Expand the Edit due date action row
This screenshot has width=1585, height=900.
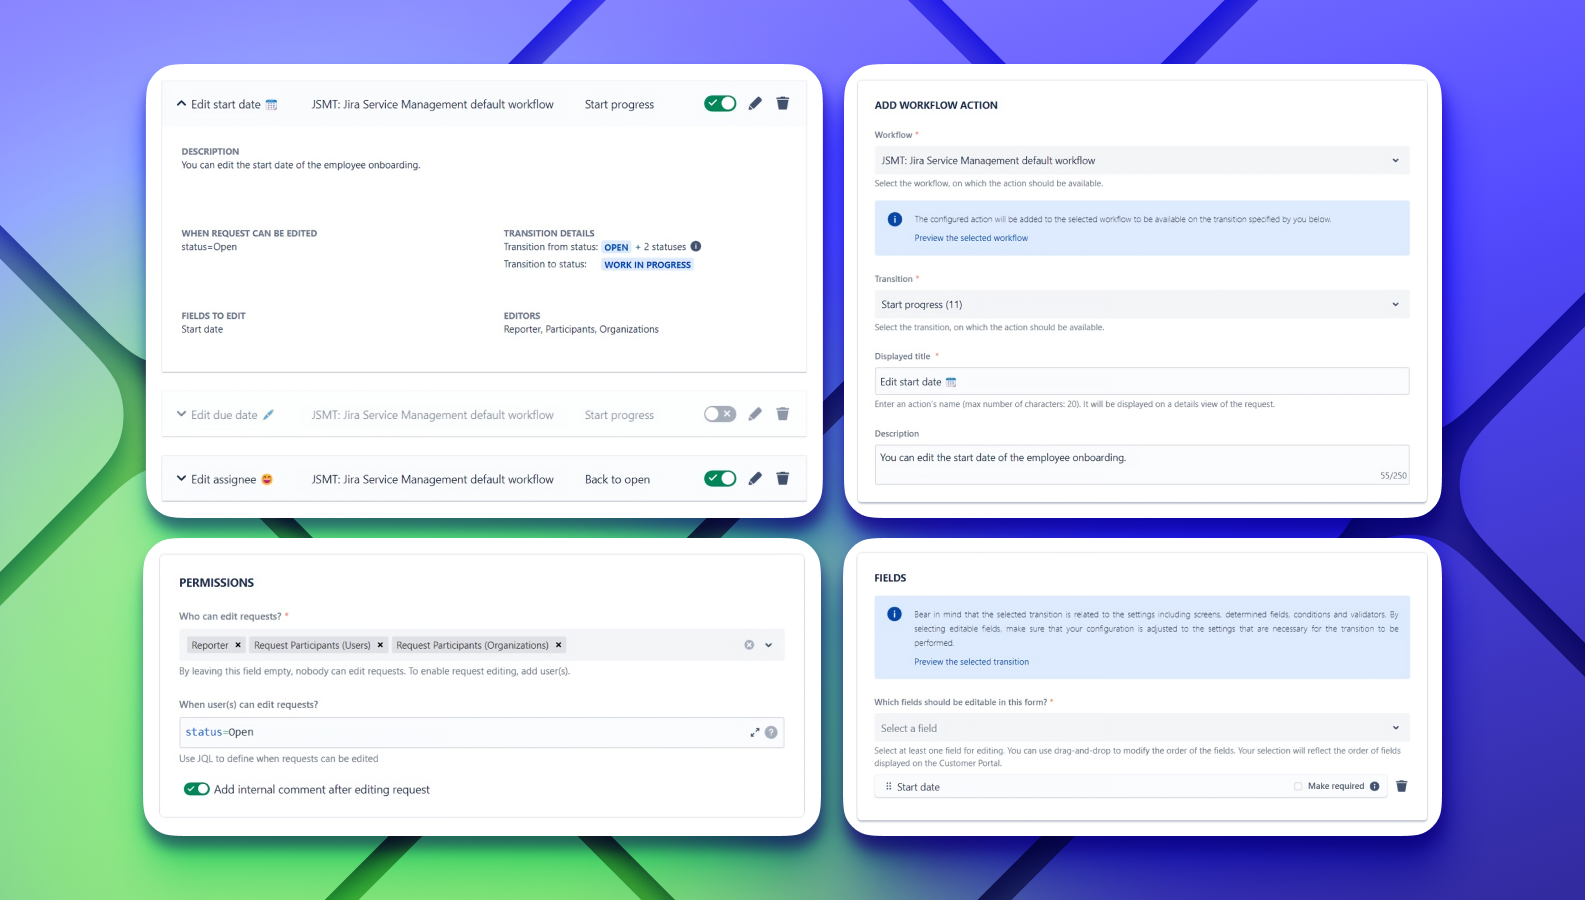(182, 414)
